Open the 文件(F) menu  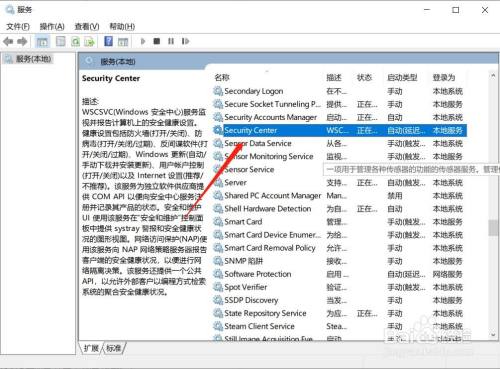point(18,26)
